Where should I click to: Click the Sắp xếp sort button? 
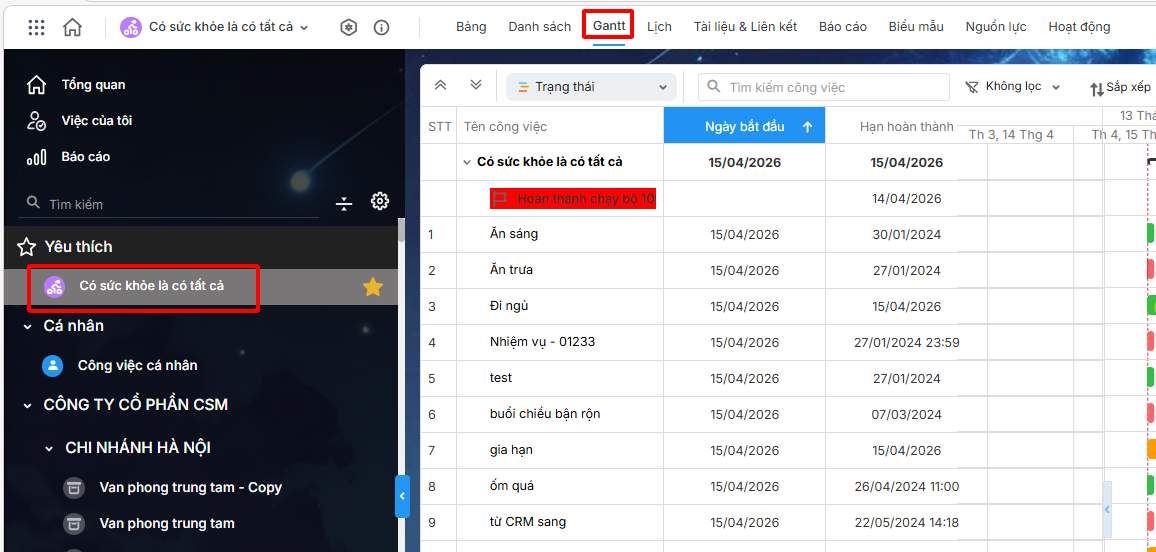[x=1120, y=88]
